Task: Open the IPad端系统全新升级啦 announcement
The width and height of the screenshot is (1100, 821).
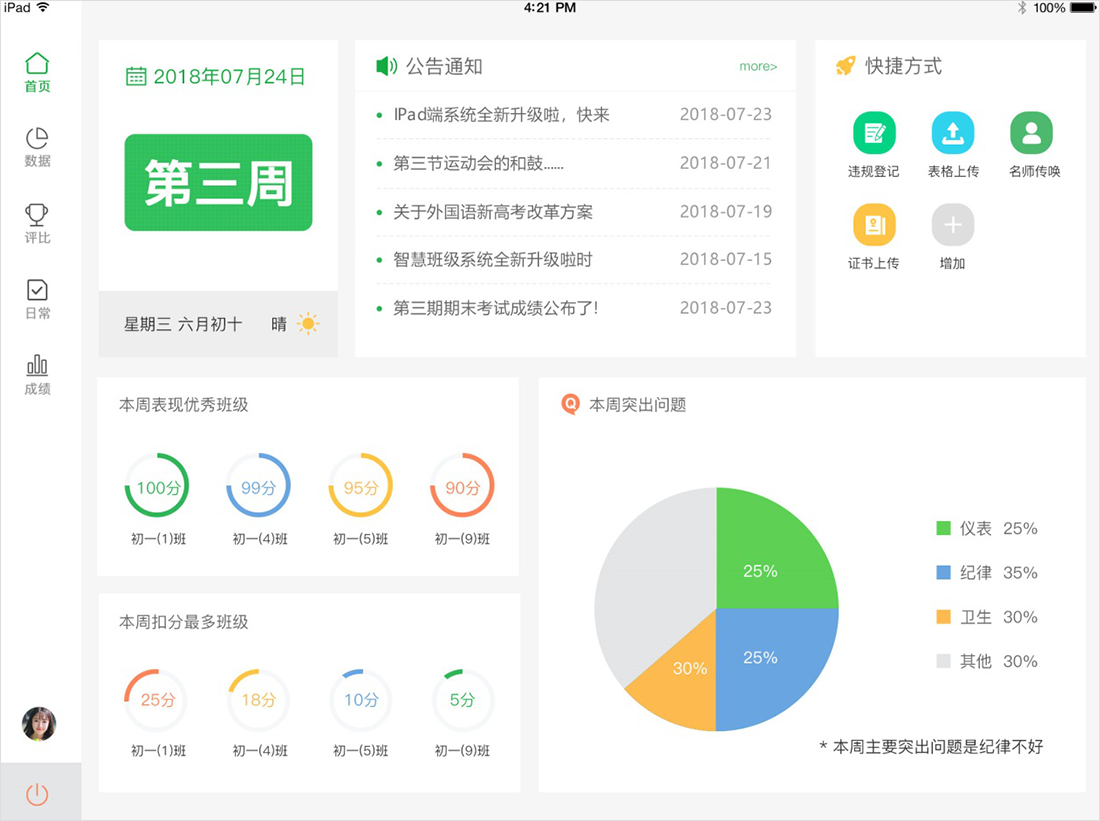Action: 501,115
